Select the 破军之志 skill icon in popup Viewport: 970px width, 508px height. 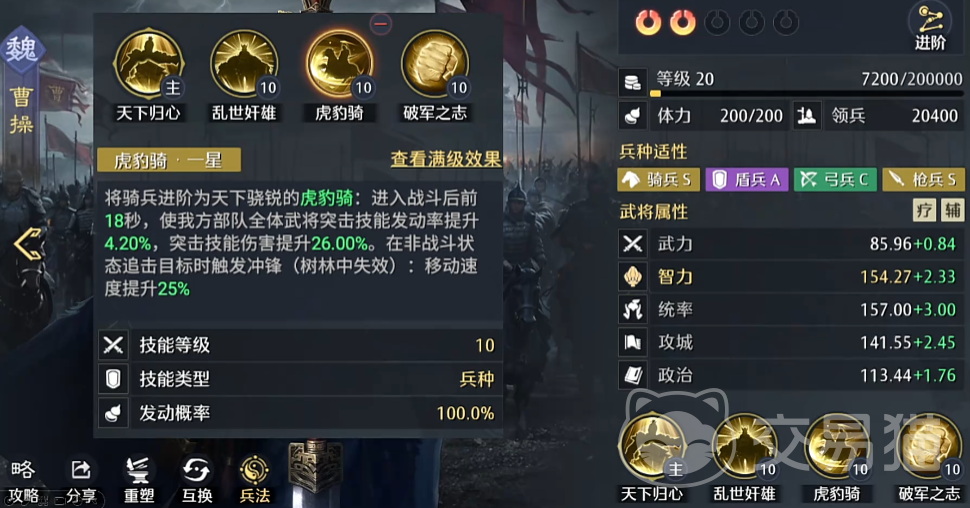pos(435,64)
